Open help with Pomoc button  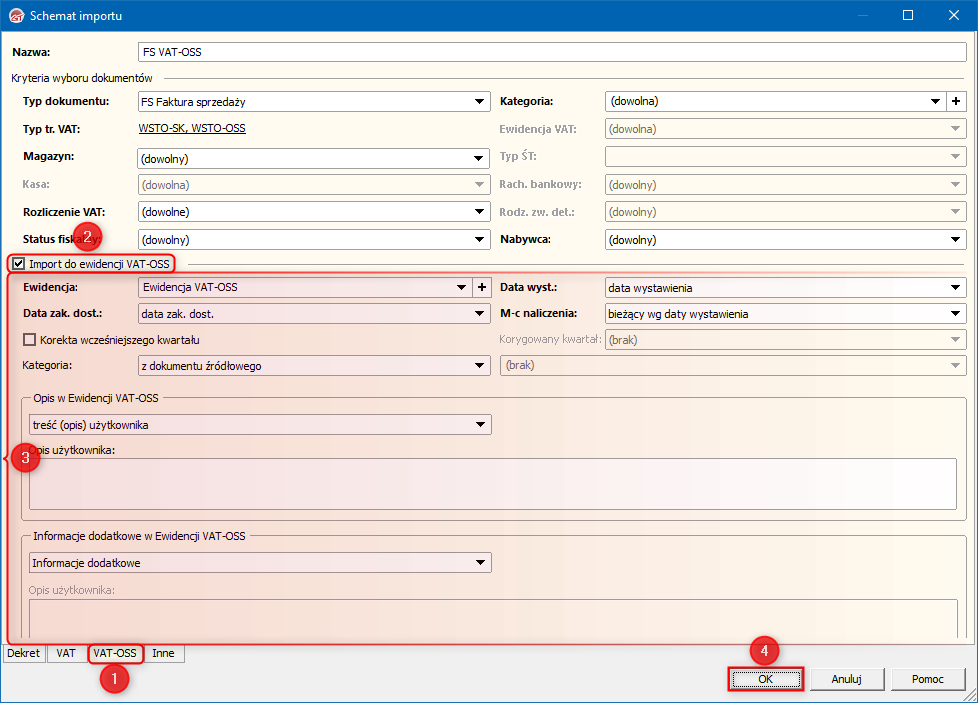coord(927,679)
